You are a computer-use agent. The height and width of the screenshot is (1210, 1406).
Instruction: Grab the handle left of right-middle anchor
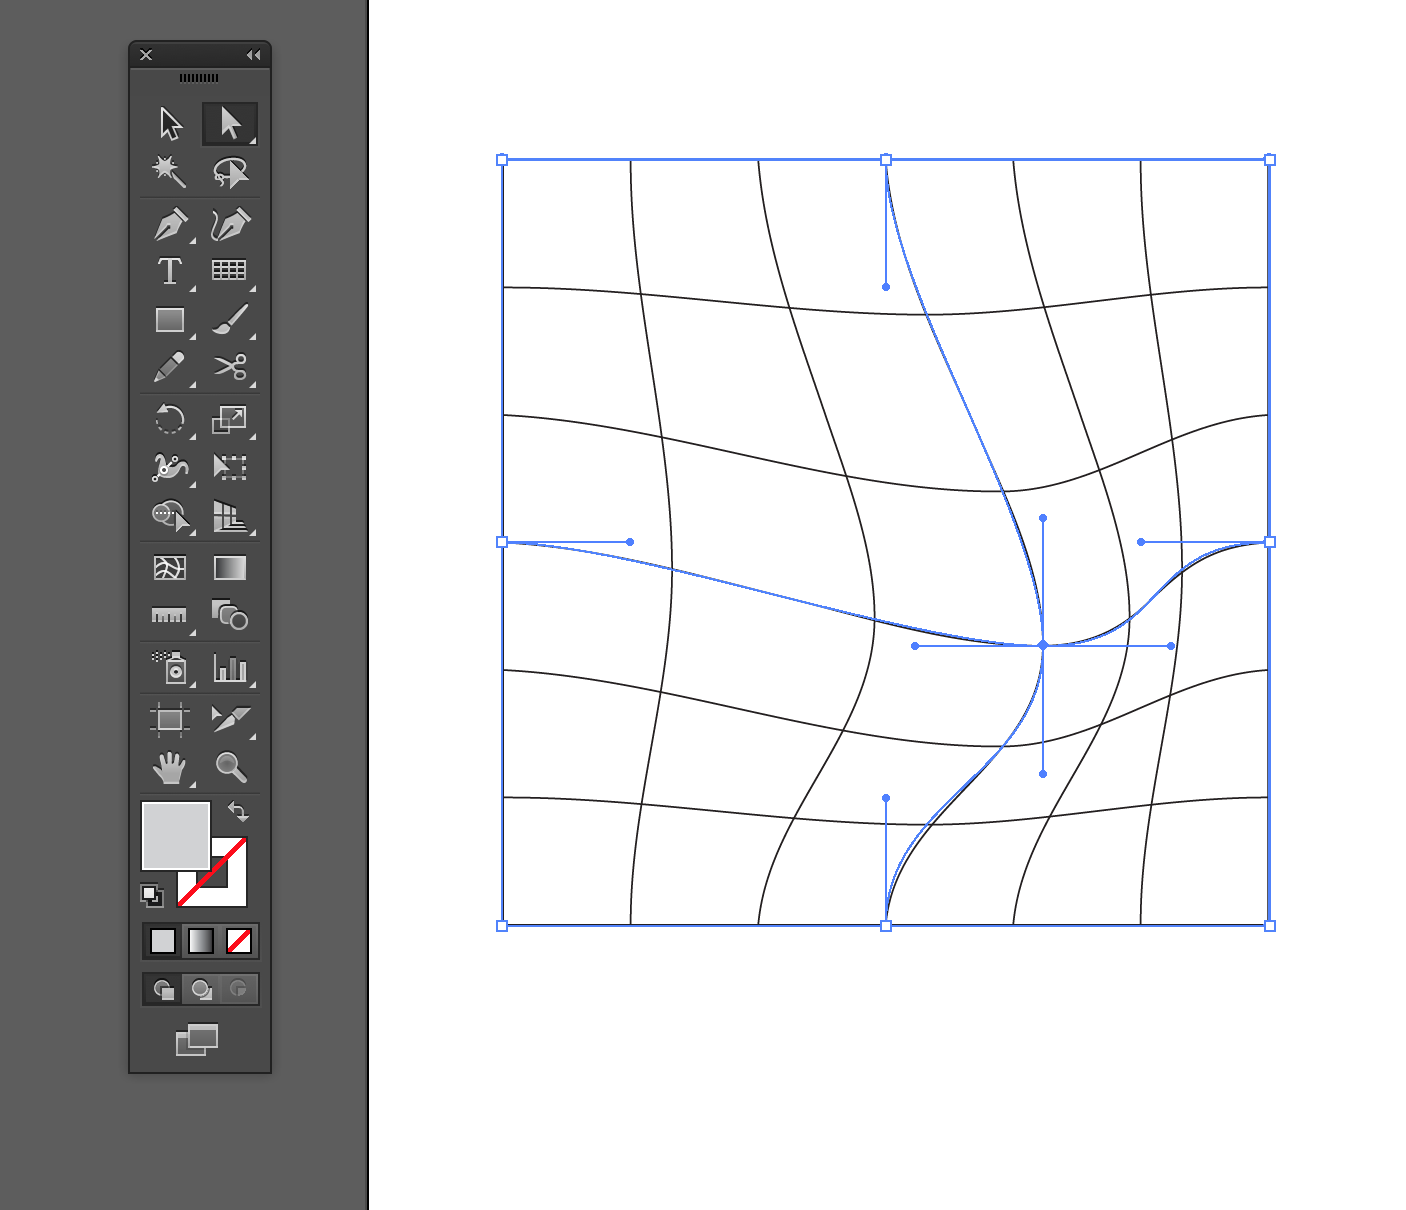[x=1141, y=542]
